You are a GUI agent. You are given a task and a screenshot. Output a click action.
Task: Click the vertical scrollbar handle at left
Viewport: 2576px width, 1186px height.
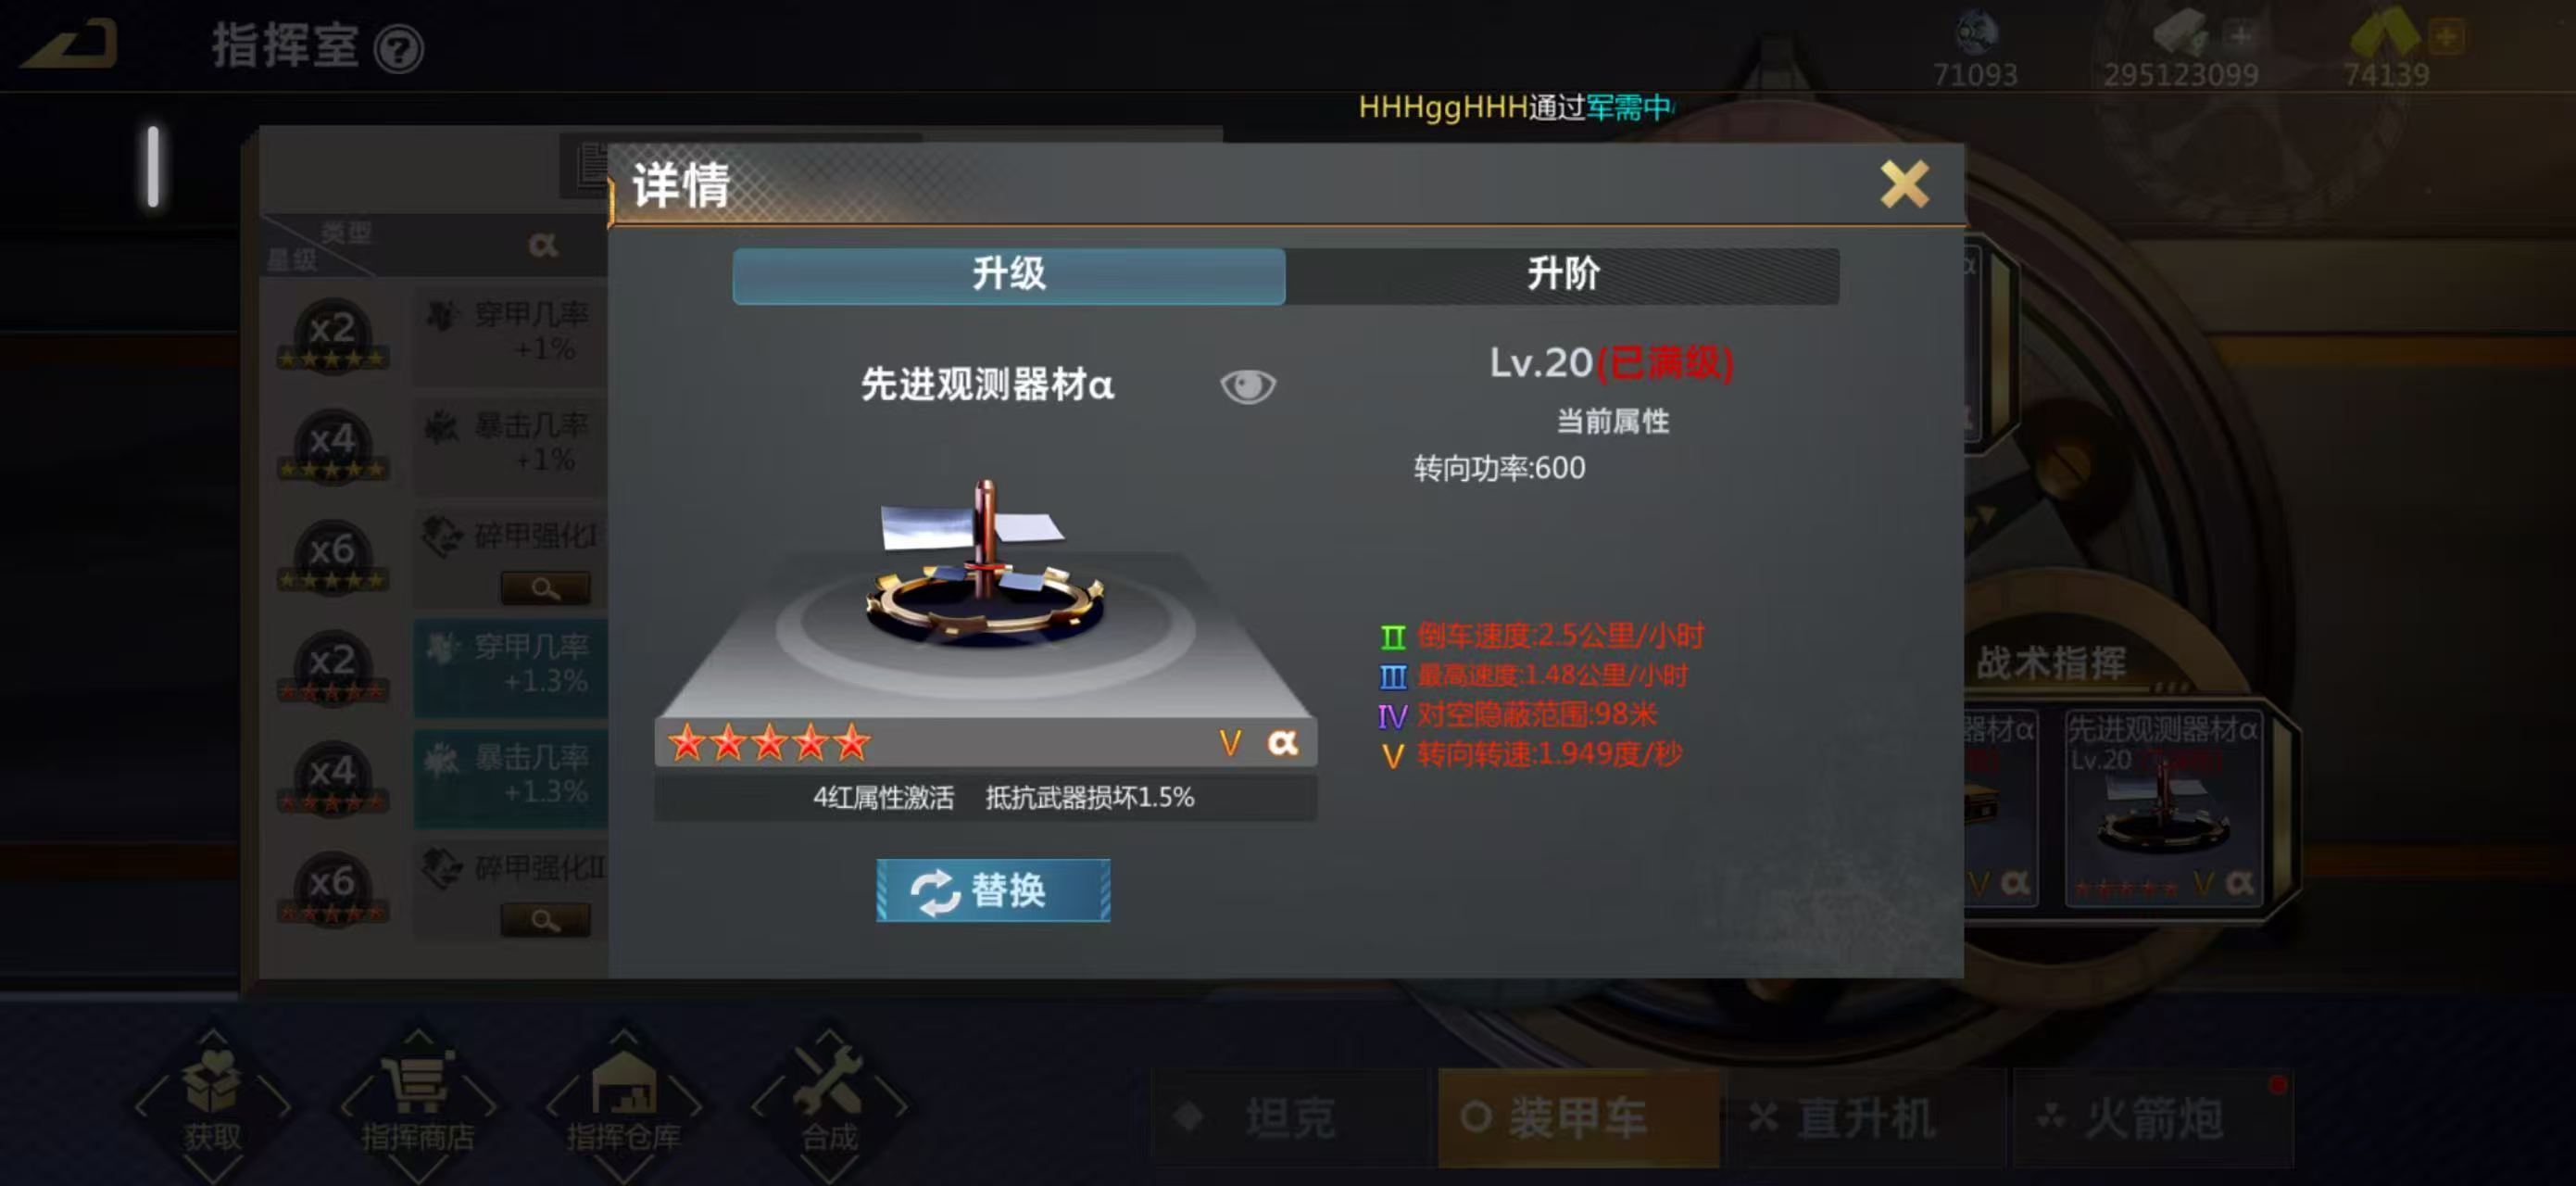[x=153, y=166]
